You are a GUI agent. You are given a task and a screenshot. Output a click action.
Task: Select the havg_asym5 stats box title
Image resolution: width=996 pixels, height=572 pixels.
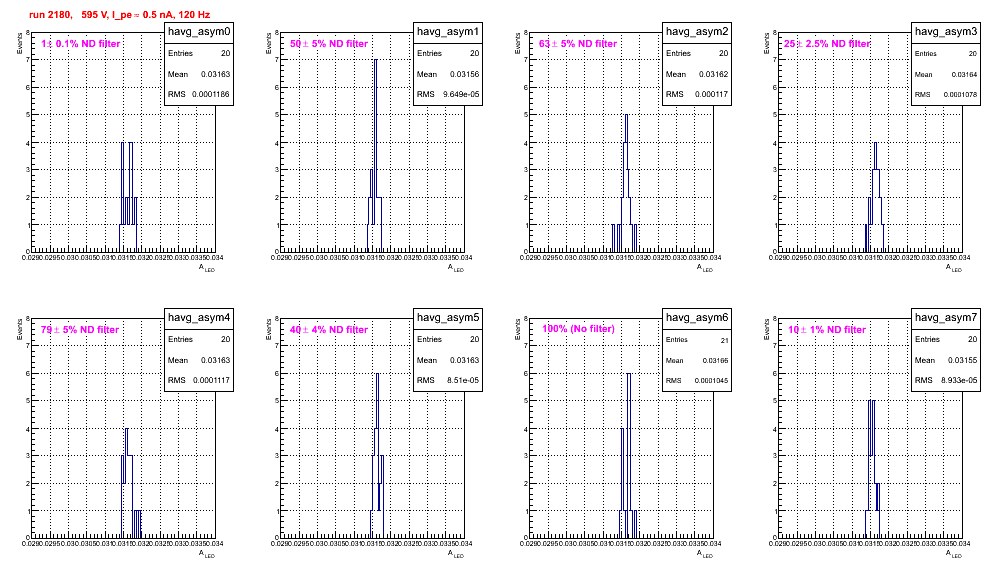(448, 318)
